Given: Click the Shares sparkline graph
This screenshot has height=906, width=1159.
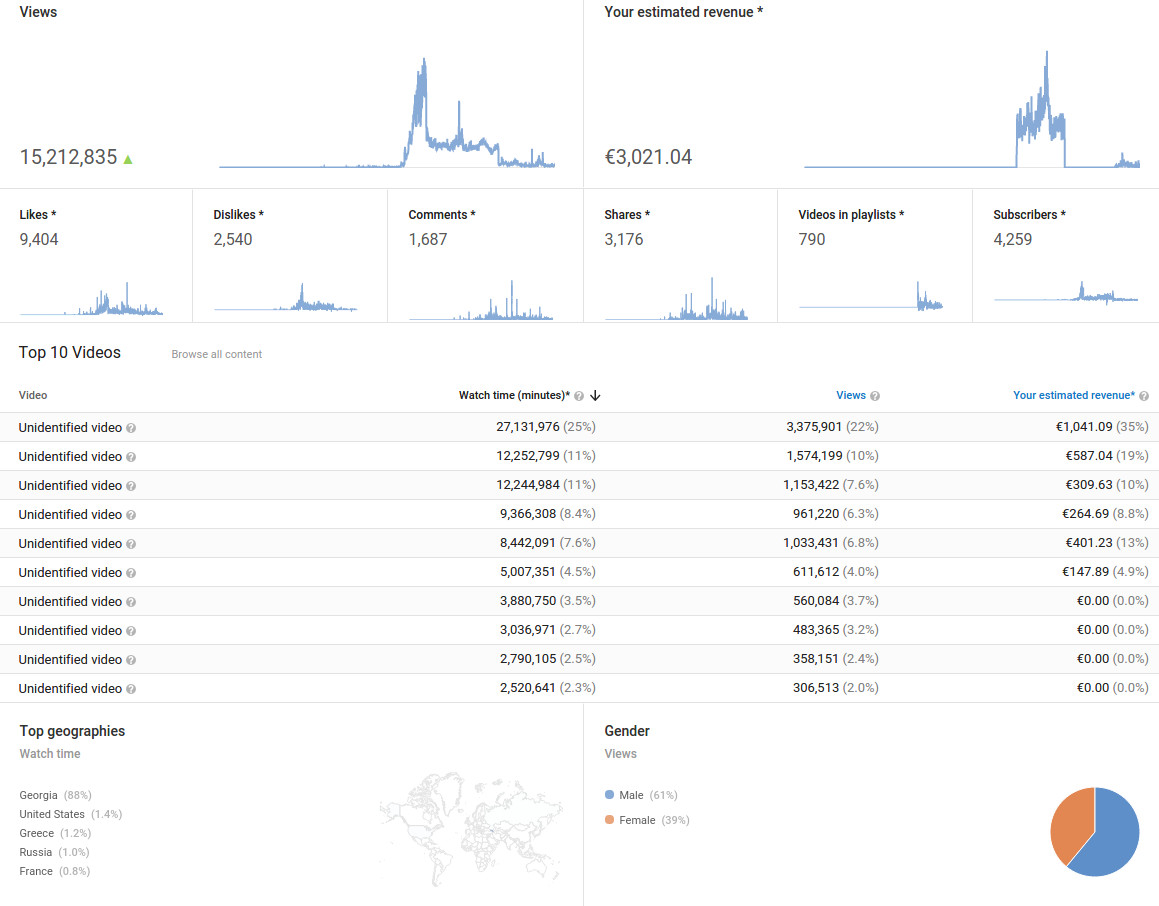Looking at the screenshot, I should point(676,299).
